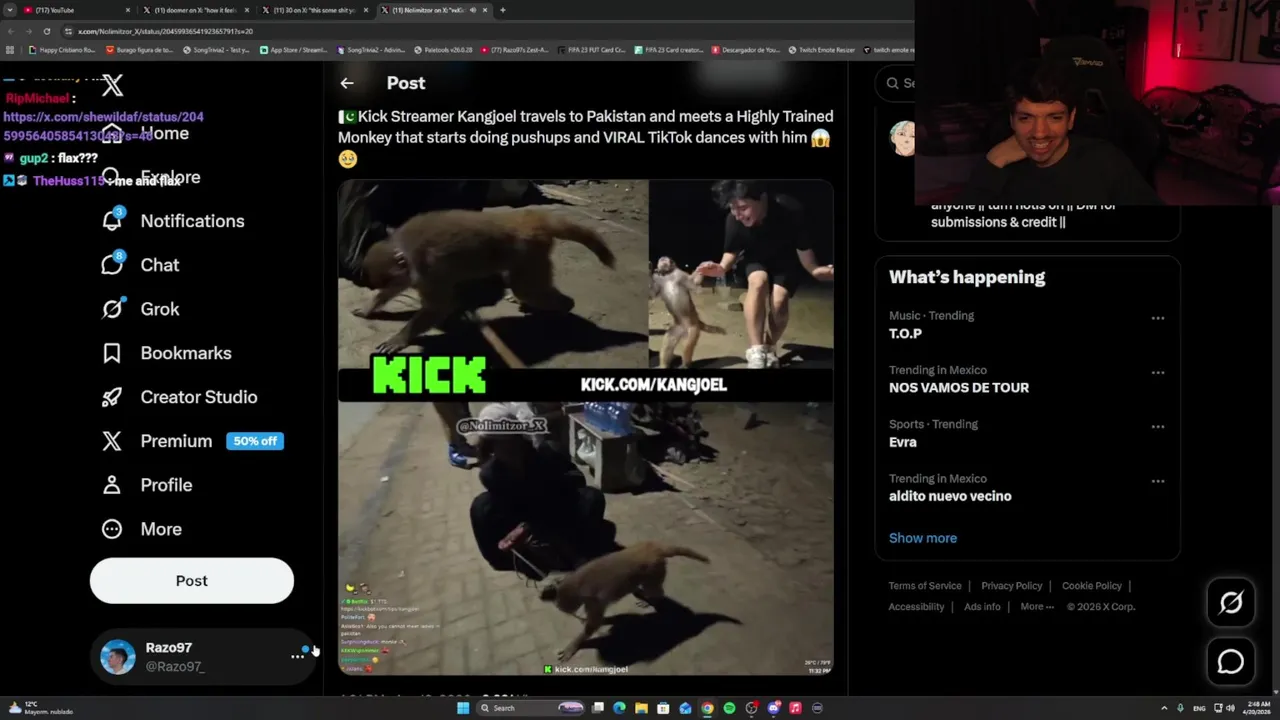Click the Razo97 profile avatar

tap(117, 657)
